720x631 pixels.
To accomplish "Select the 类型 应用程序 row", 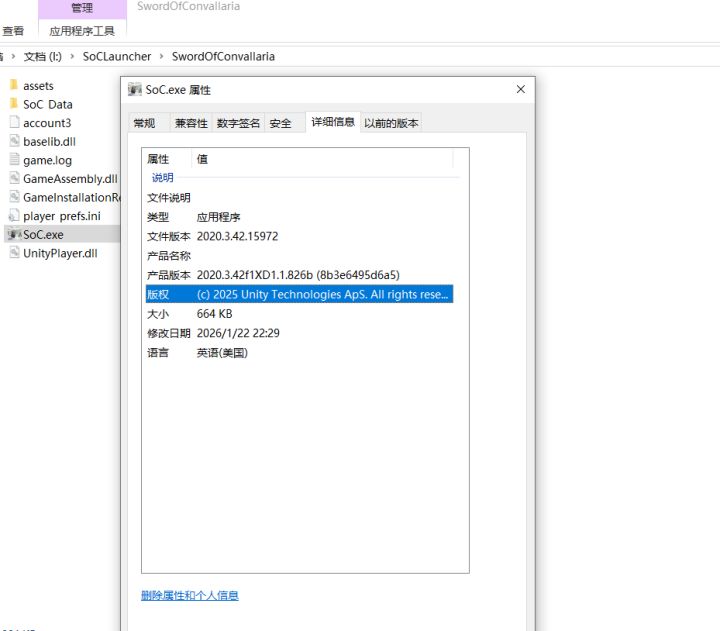I will pos(299,217).
